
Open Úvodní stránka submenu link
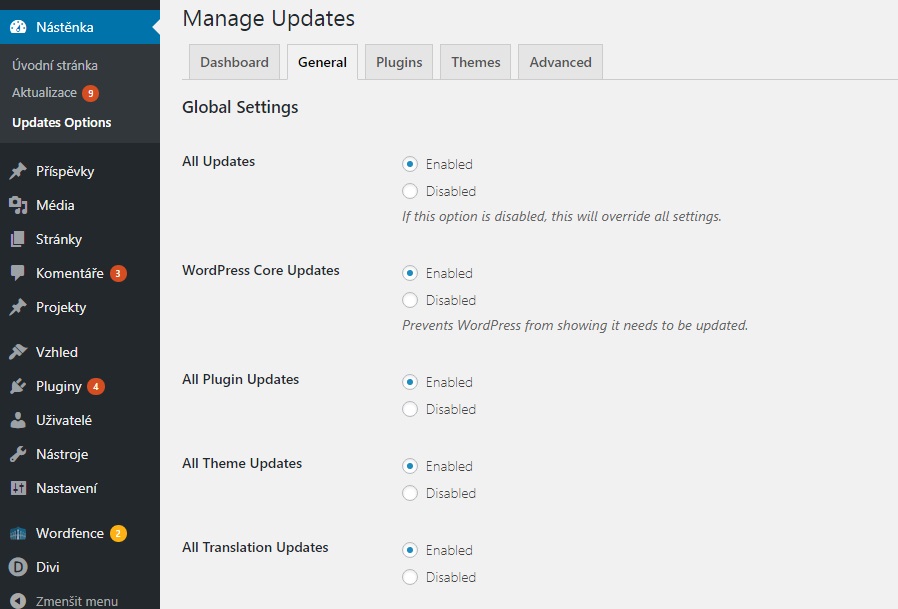pyautogui.click(x=55, y=65)
